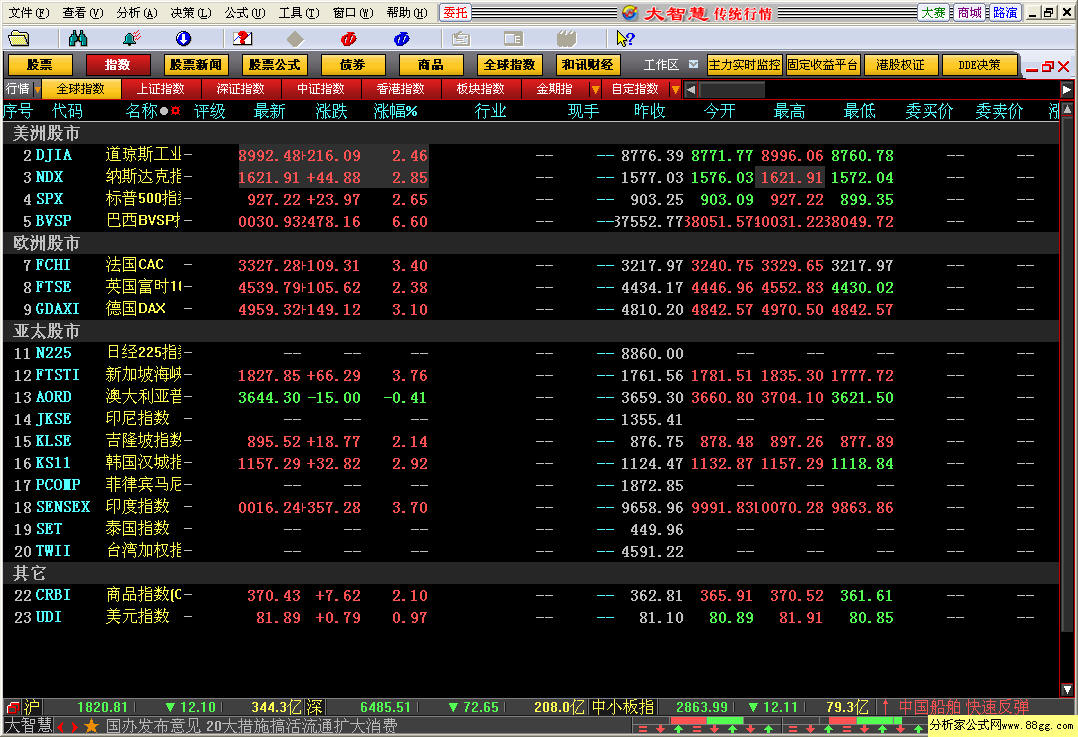
Task: Select the 指数 category button
Action: [x=118, y=65]
